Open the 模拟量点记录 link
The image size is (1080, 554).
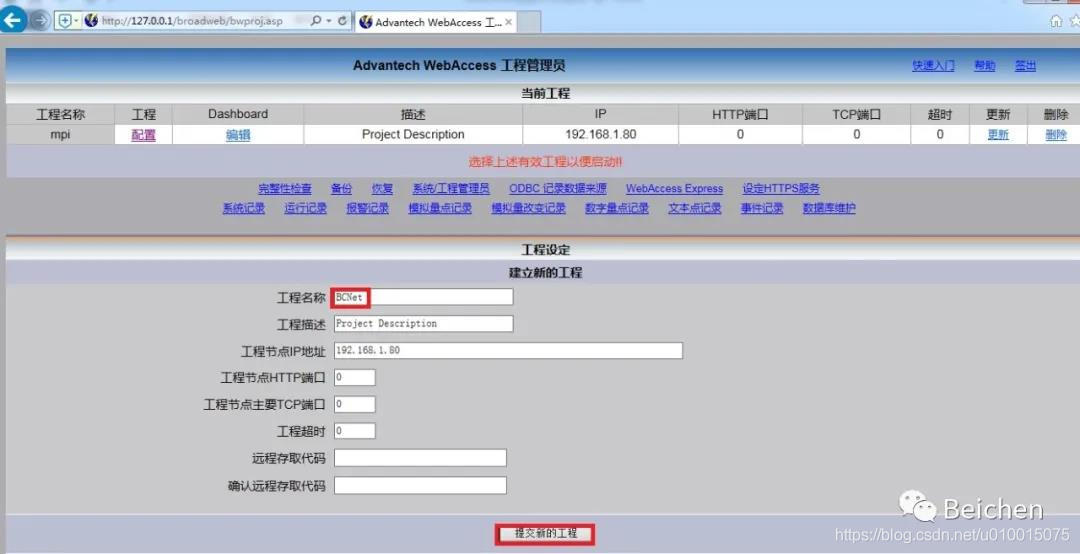pos(439,208)
